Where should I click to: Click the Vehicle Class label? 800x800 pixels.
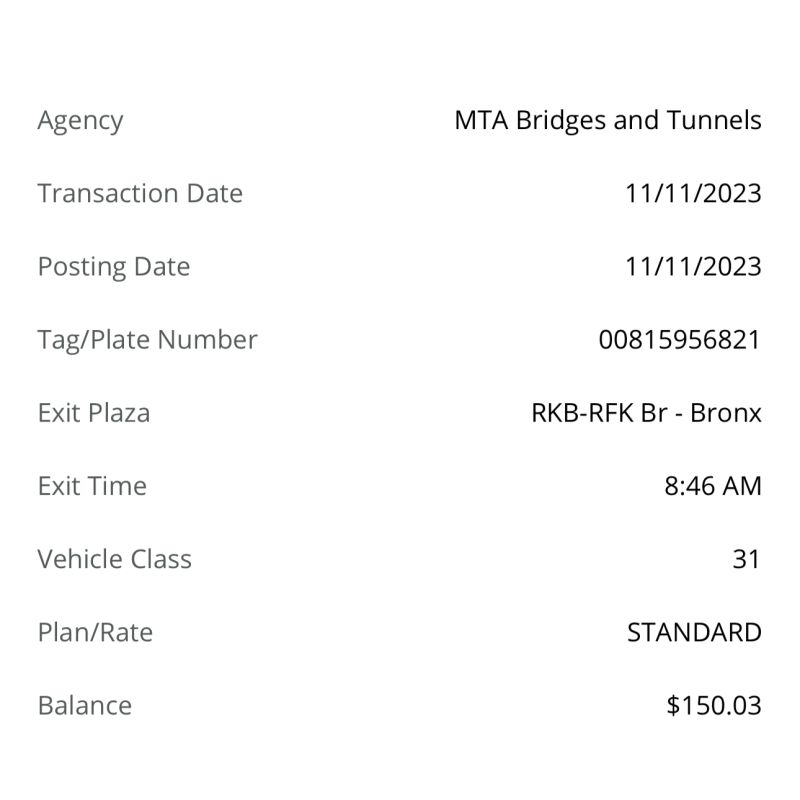(x=115, y=559)
